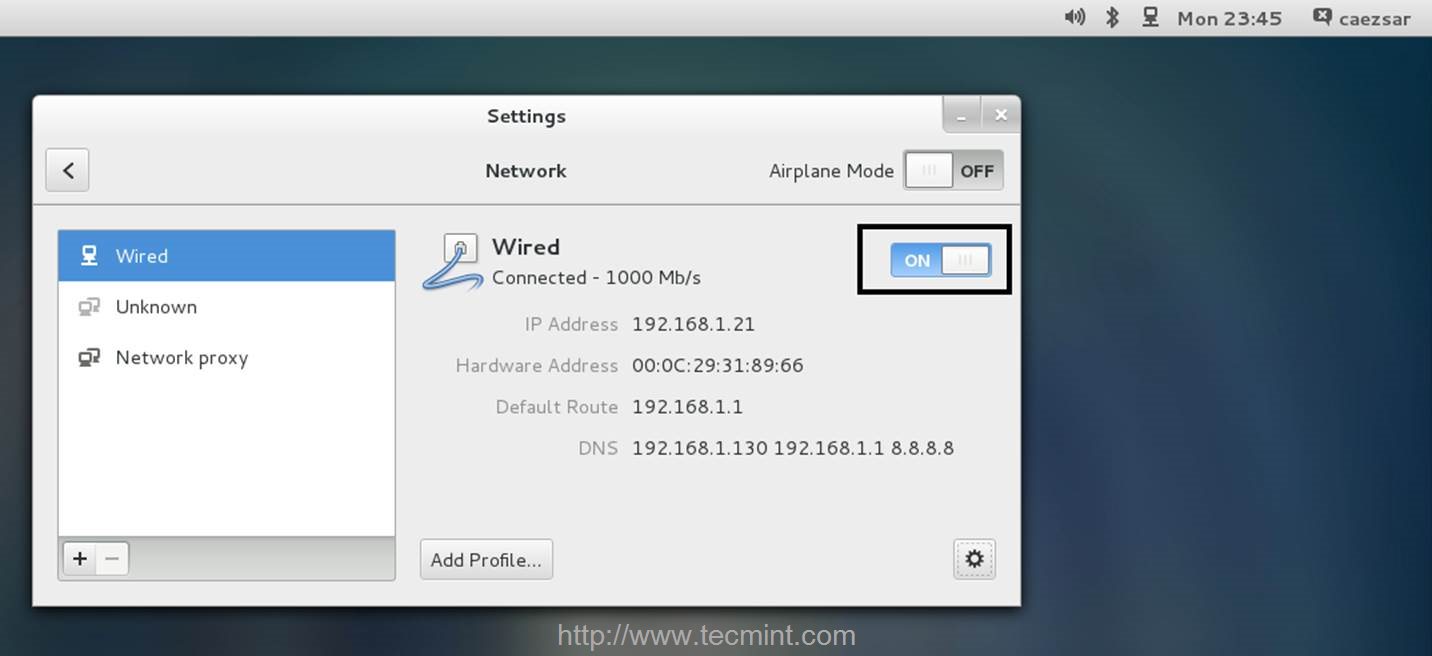1432x656 pixels.
Task: Minimize the Settings window
Action: 962,116
